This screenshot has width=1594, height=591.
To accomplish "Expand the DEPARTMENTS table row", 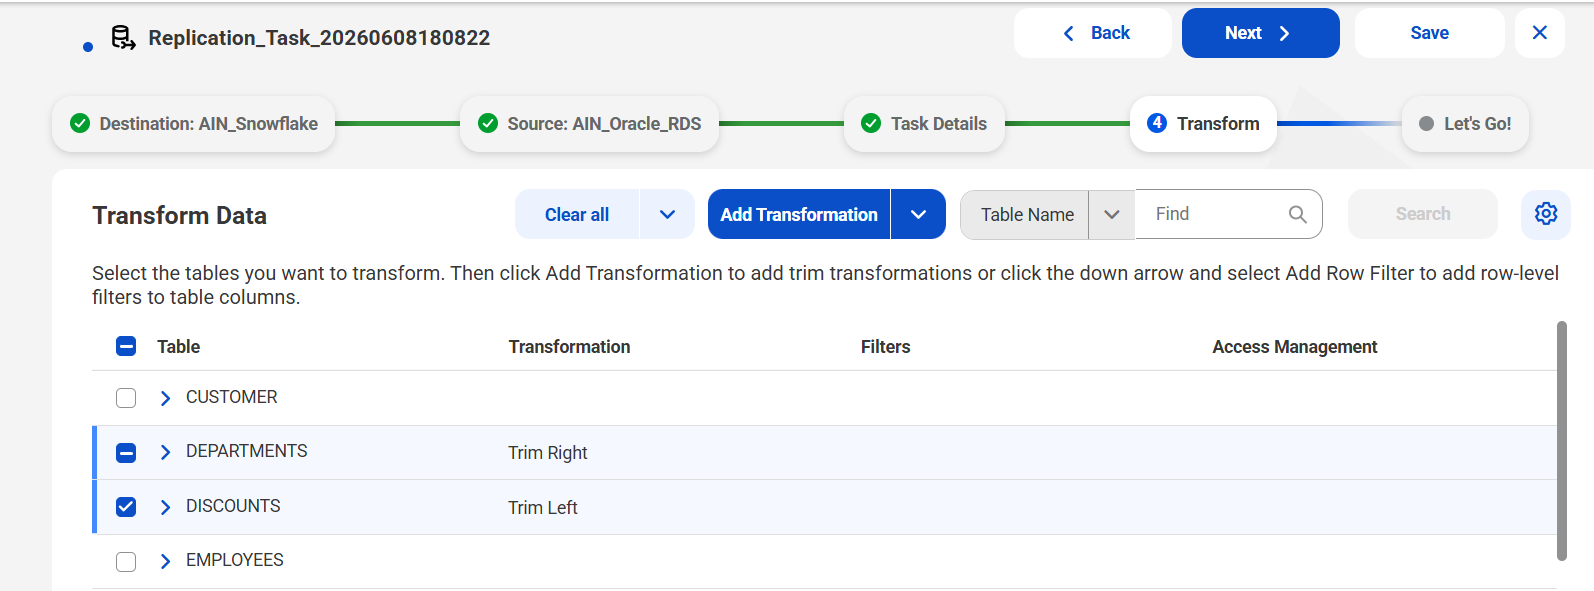I will pos(165,453).
